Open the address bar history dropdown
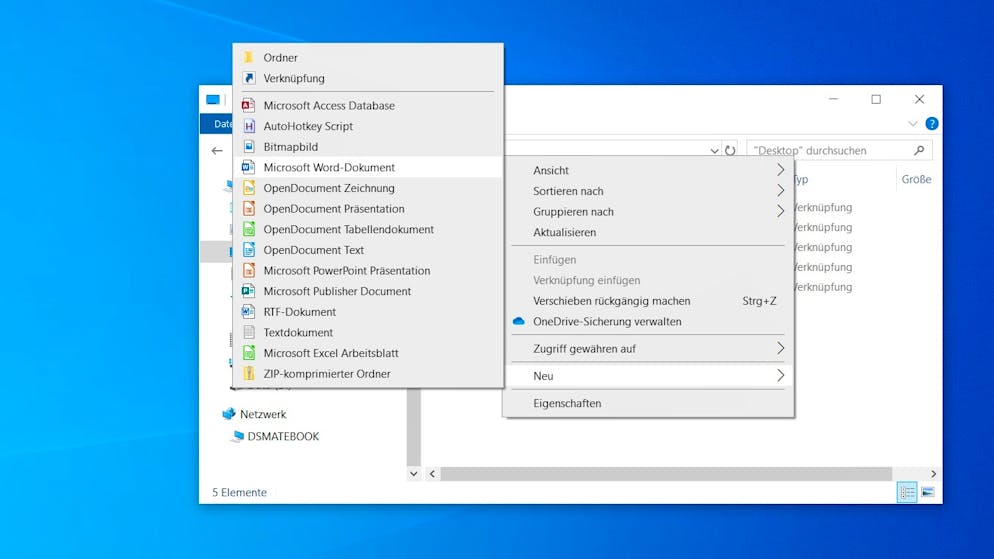Screen dimensions: 994x559 point(714,151)
